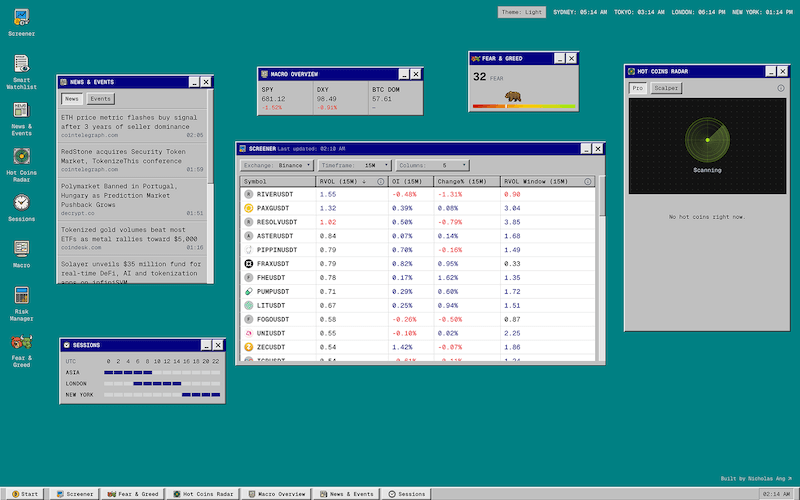The width and height of the screenshot is (800, 500).
Task: Click the info icon in Hot Coins Radar
Action: (781, 88)
